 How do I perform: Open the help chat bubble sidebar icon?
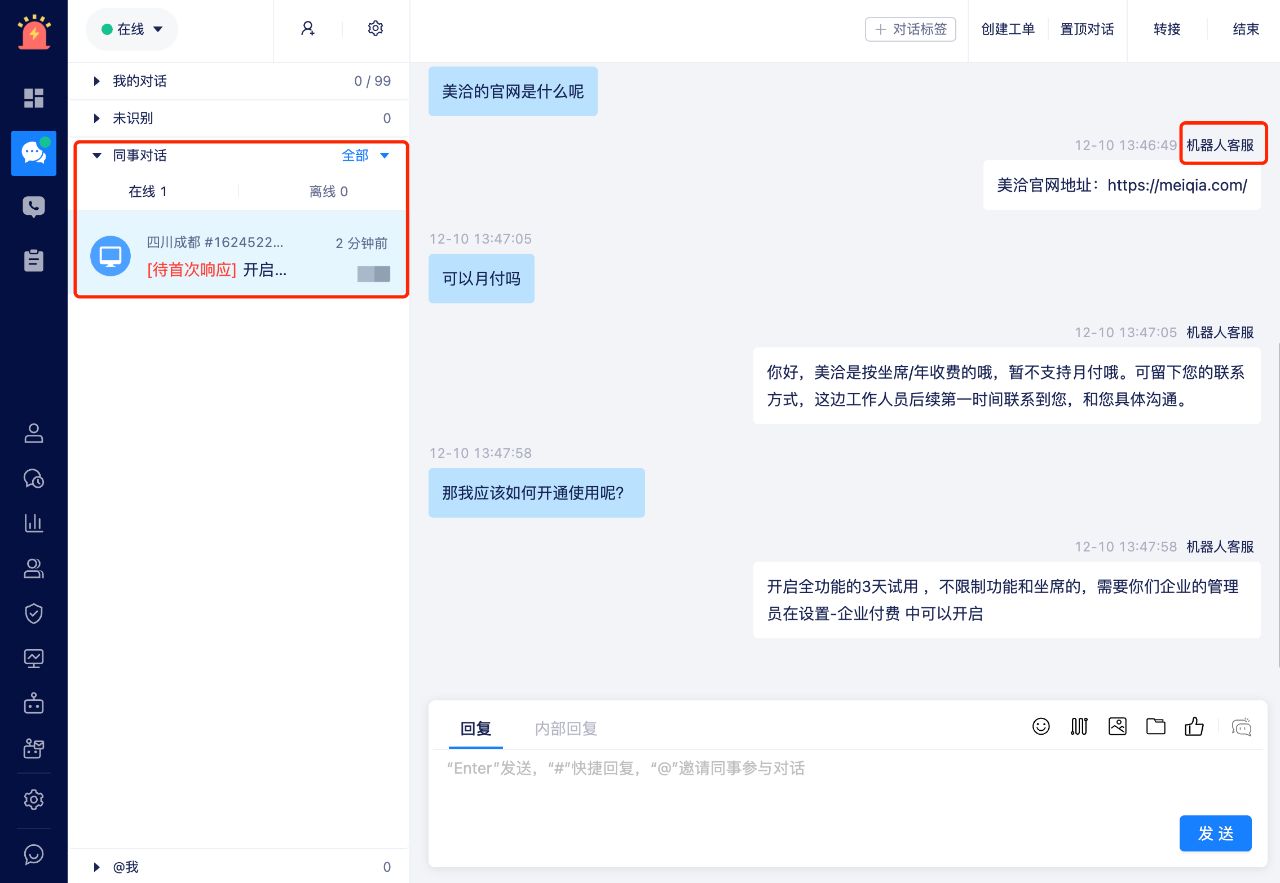click(34, 854)
